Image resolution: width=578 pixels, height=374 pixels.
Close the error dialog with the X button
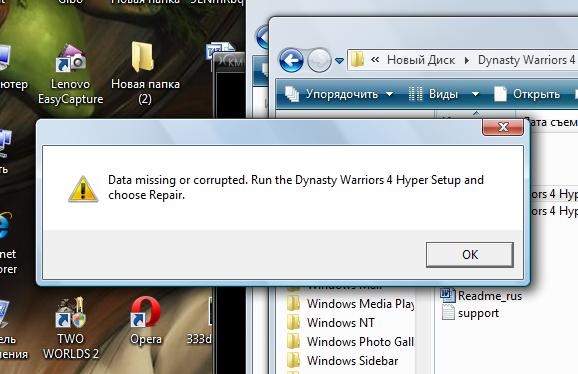503,127
